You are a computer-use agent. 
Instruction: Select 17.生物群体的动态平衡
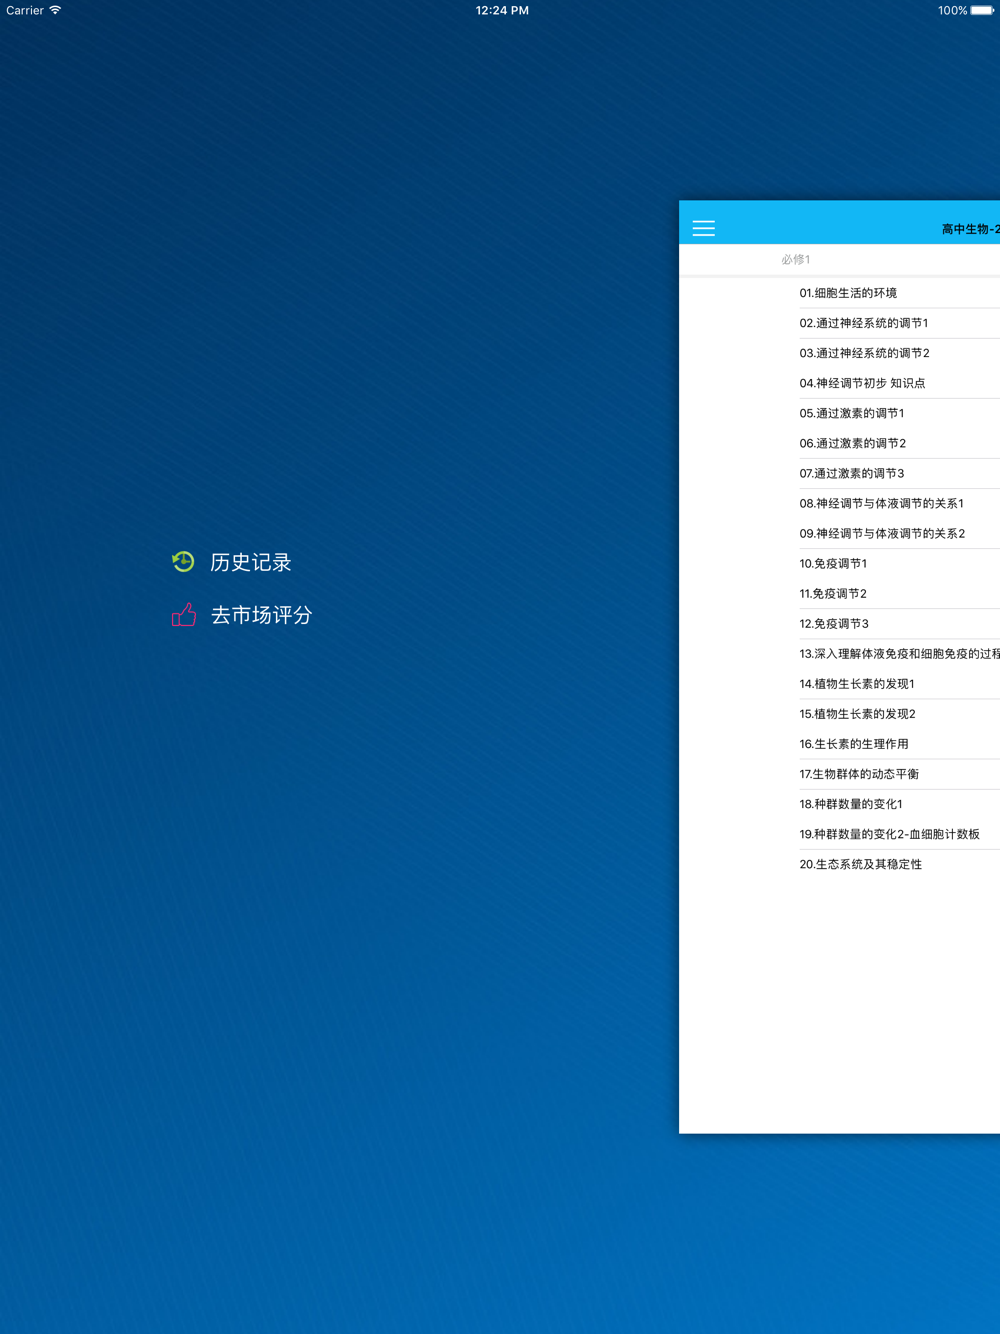[x=859, y=774]
